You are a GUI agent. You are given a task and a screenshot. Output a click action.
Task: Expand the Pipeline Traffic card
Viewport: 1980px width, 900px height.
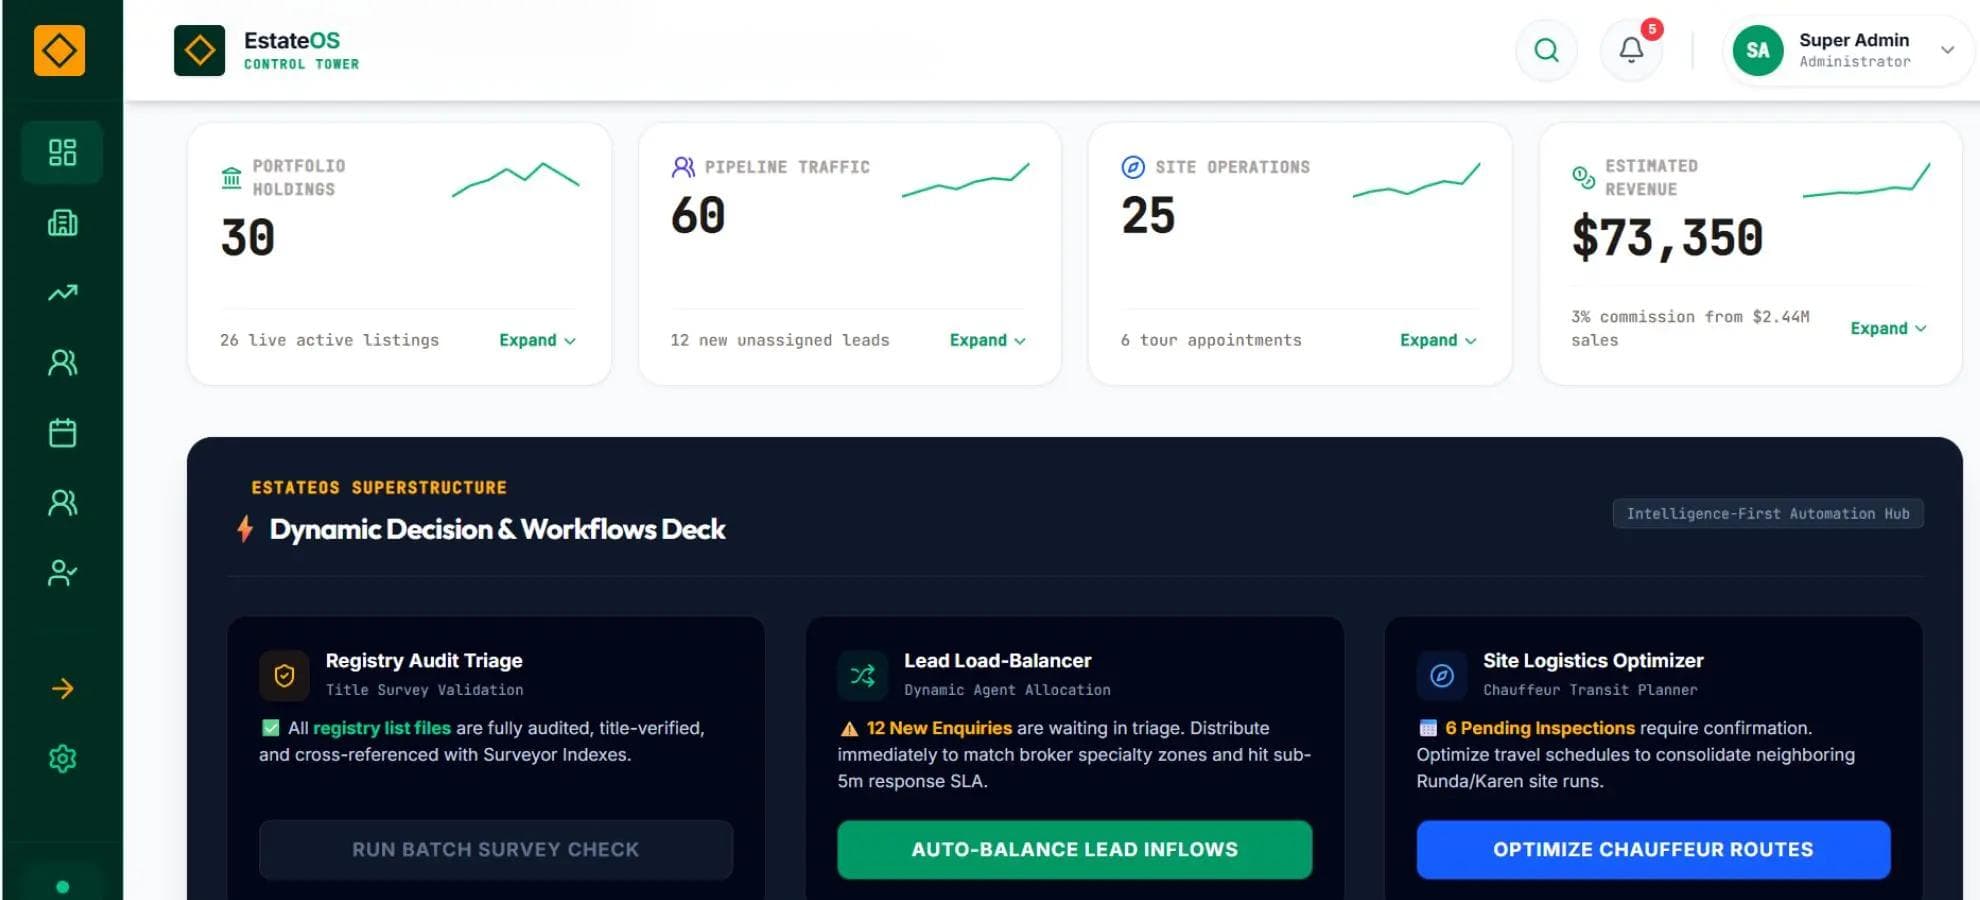[987, 340]
